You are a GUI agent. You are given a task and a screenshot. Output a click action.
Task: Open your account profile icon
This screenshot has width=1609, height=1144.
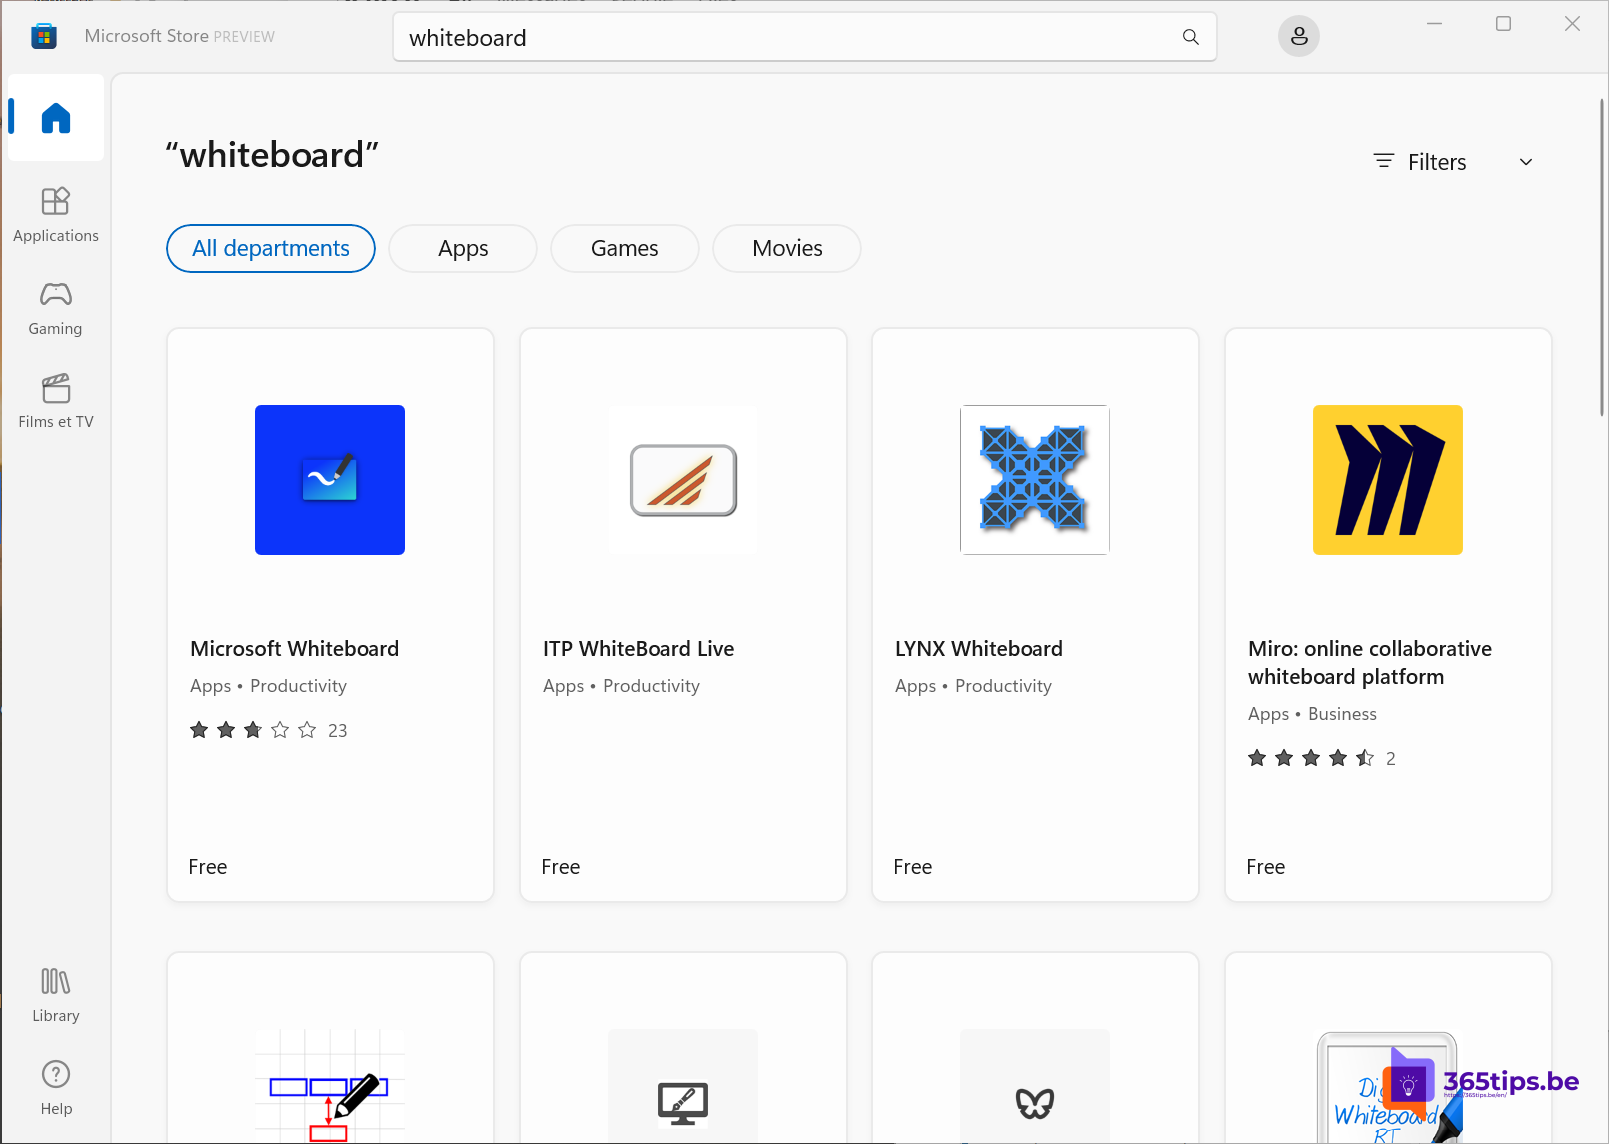(1298, 36)
